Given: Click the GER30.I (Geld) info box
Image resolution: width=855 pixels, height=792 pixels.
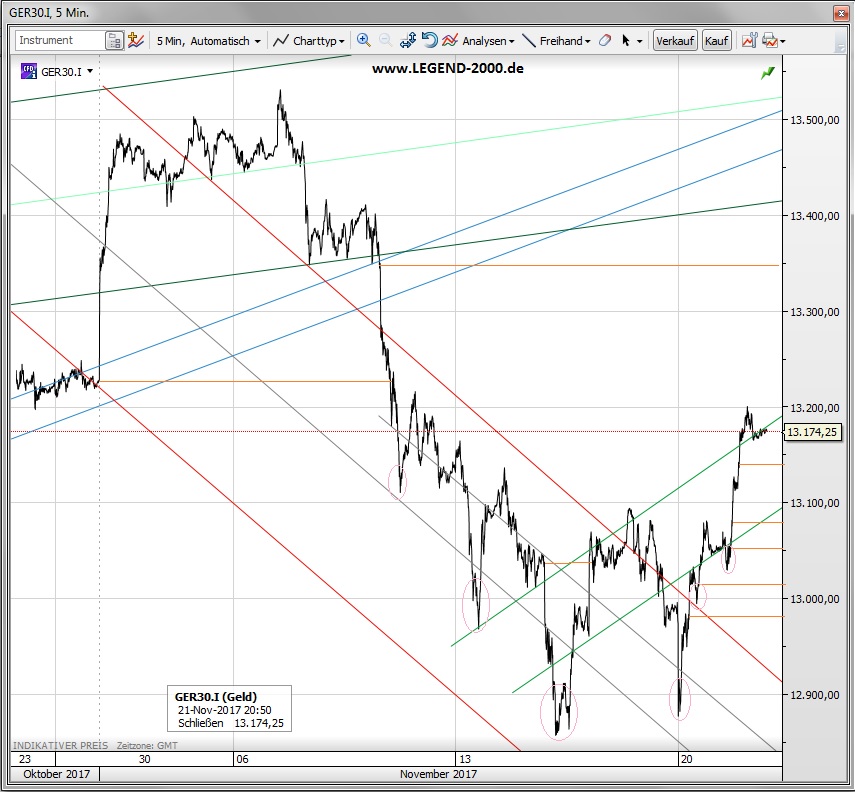Looking at the screenshot, I should [230, 709].
